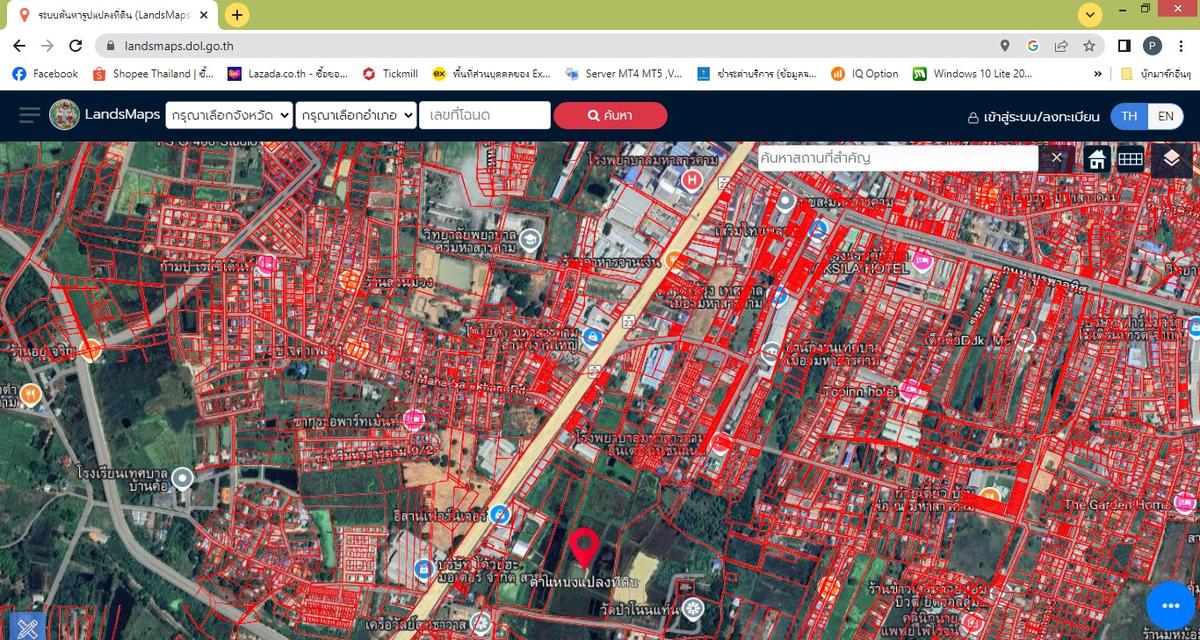Viewport: 1200px width, 640px height.
Task: Click the Ban Kho municipal school marker
Action: [182, 479]
